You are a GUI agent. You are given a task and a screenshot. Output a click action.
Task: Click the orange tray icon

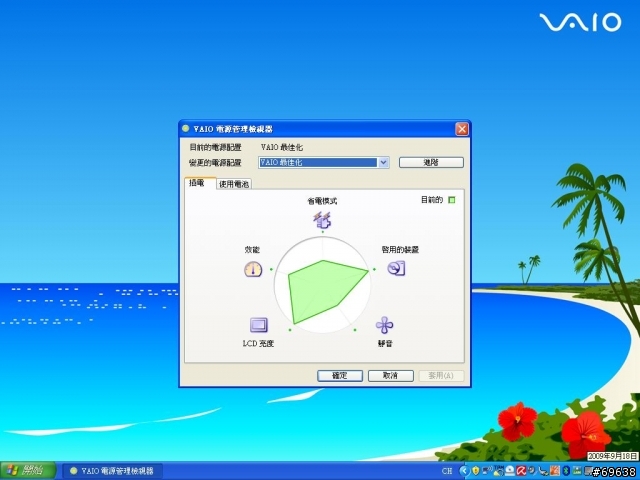(555, 471)
